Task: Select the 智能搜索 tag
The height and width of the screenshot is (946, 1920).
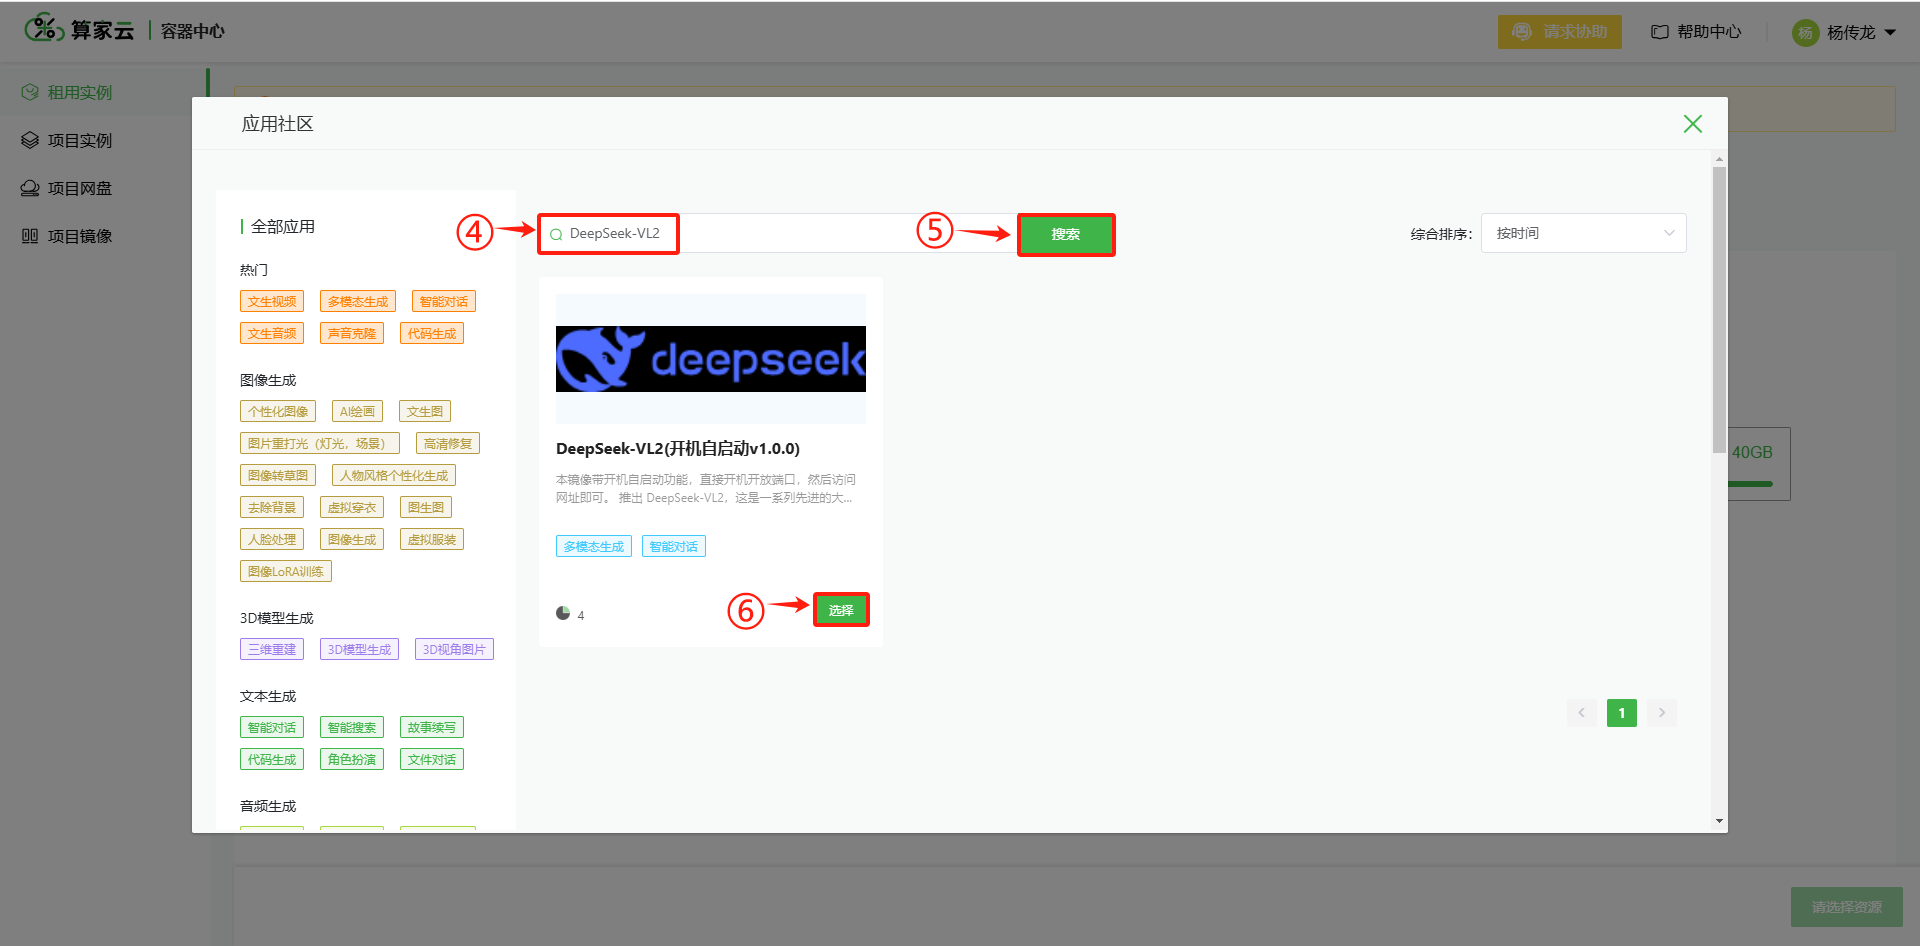Action: pos(352,728)
